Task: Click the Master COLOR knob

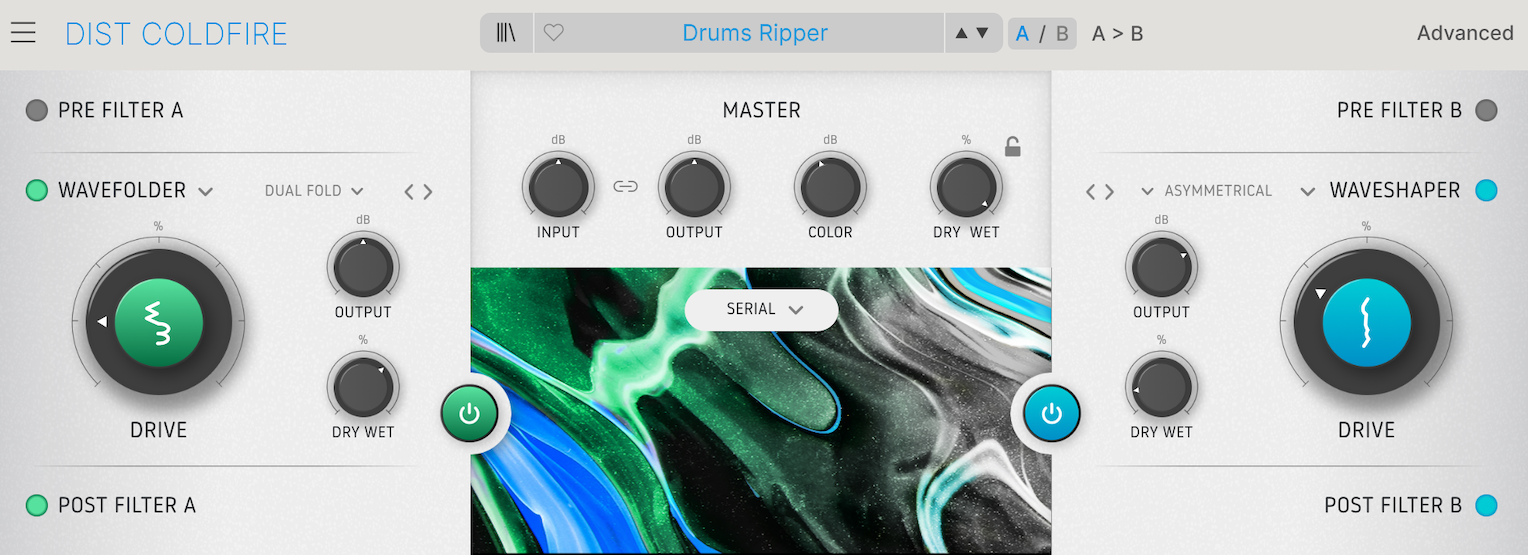Action: coord(830,187)
